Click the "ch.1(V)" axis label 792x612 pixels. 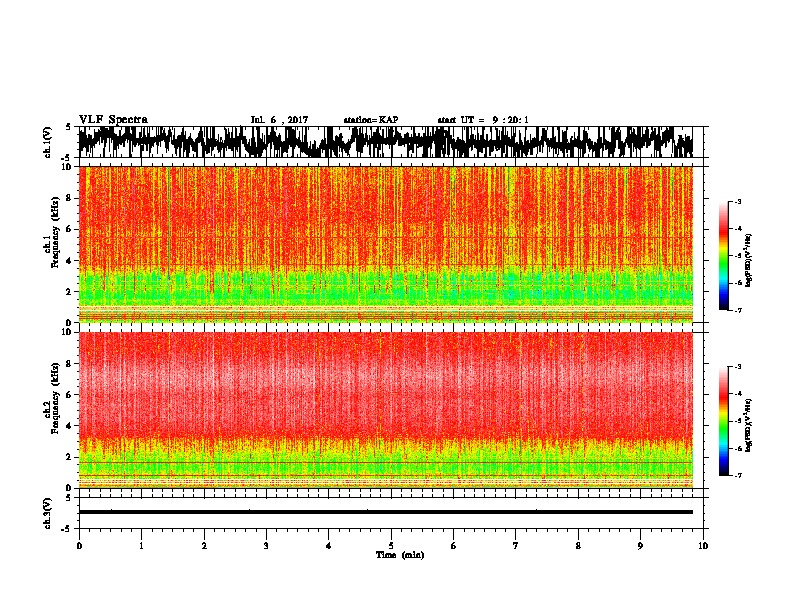click(48, 142)
